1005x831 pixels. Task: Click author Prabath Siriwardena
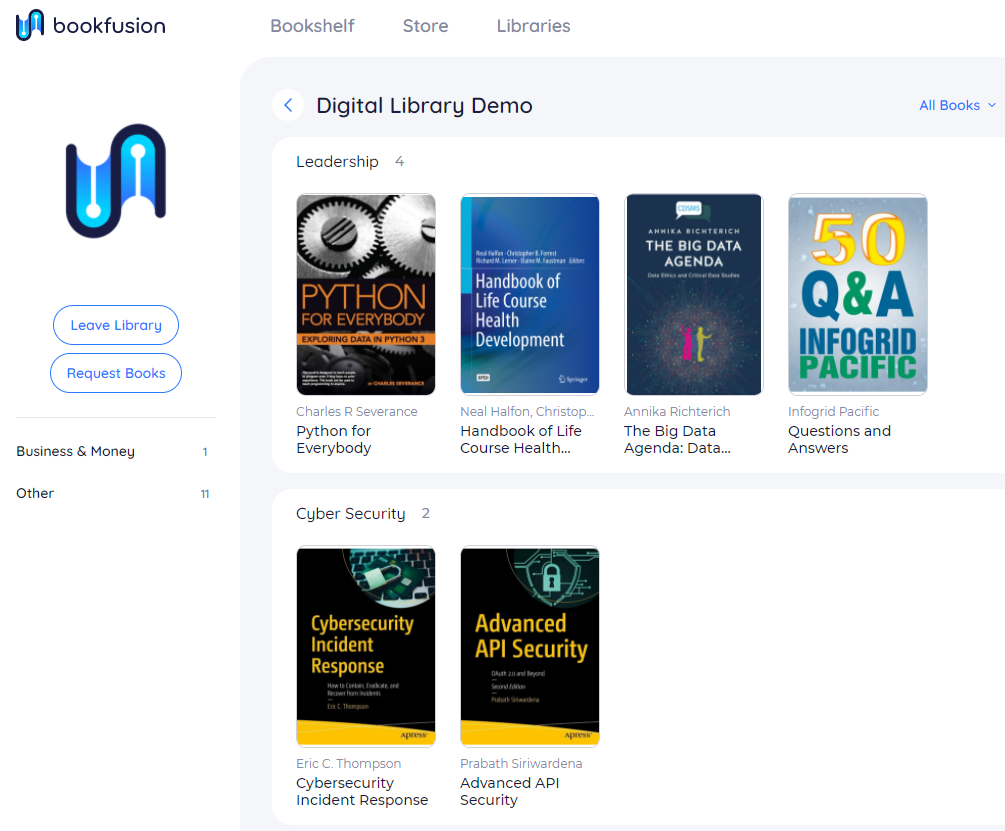(x=521, y=763)
